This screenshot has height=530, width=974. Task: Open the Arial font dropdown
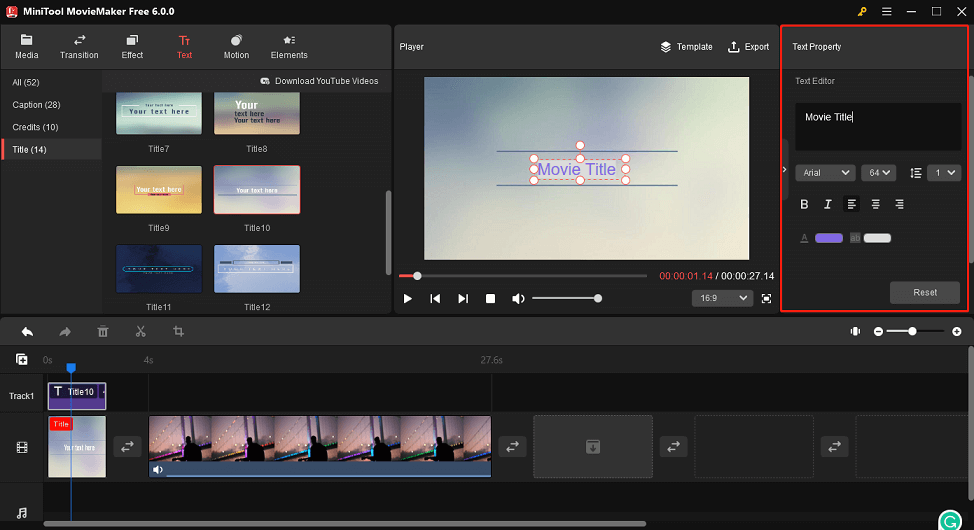[x=825, y=173]
